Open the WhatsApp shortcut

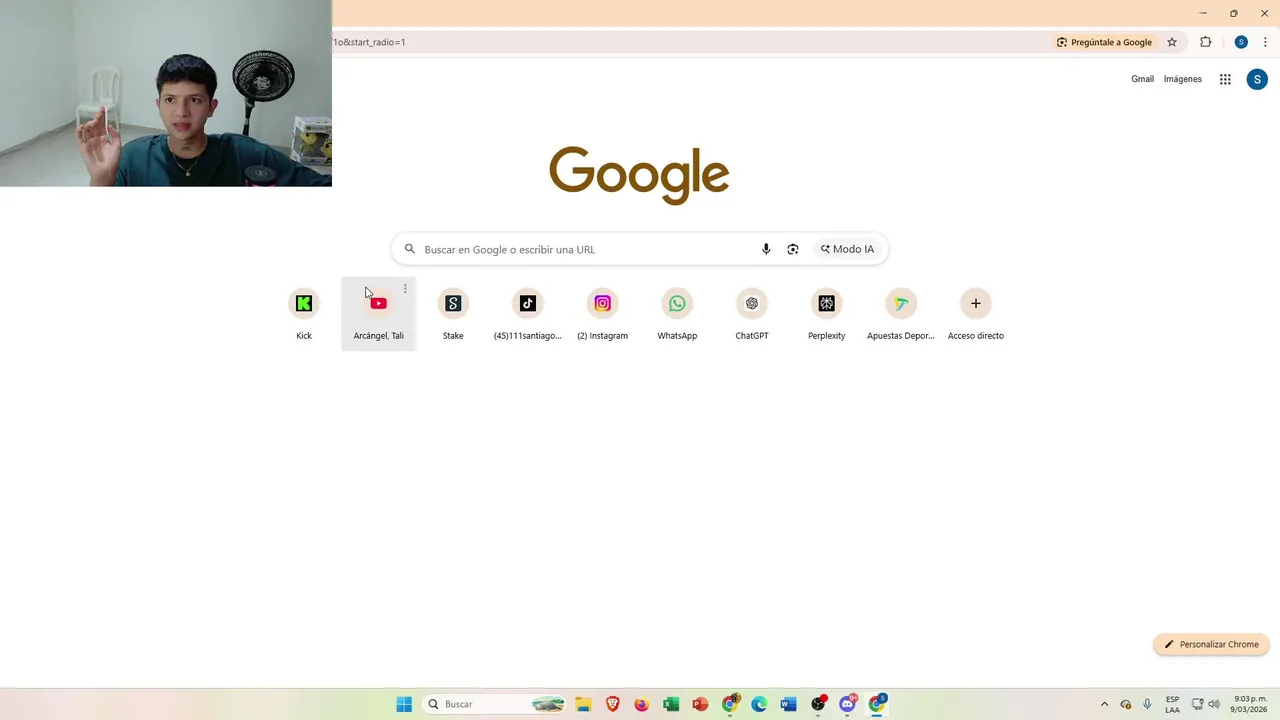pos(677,314)
